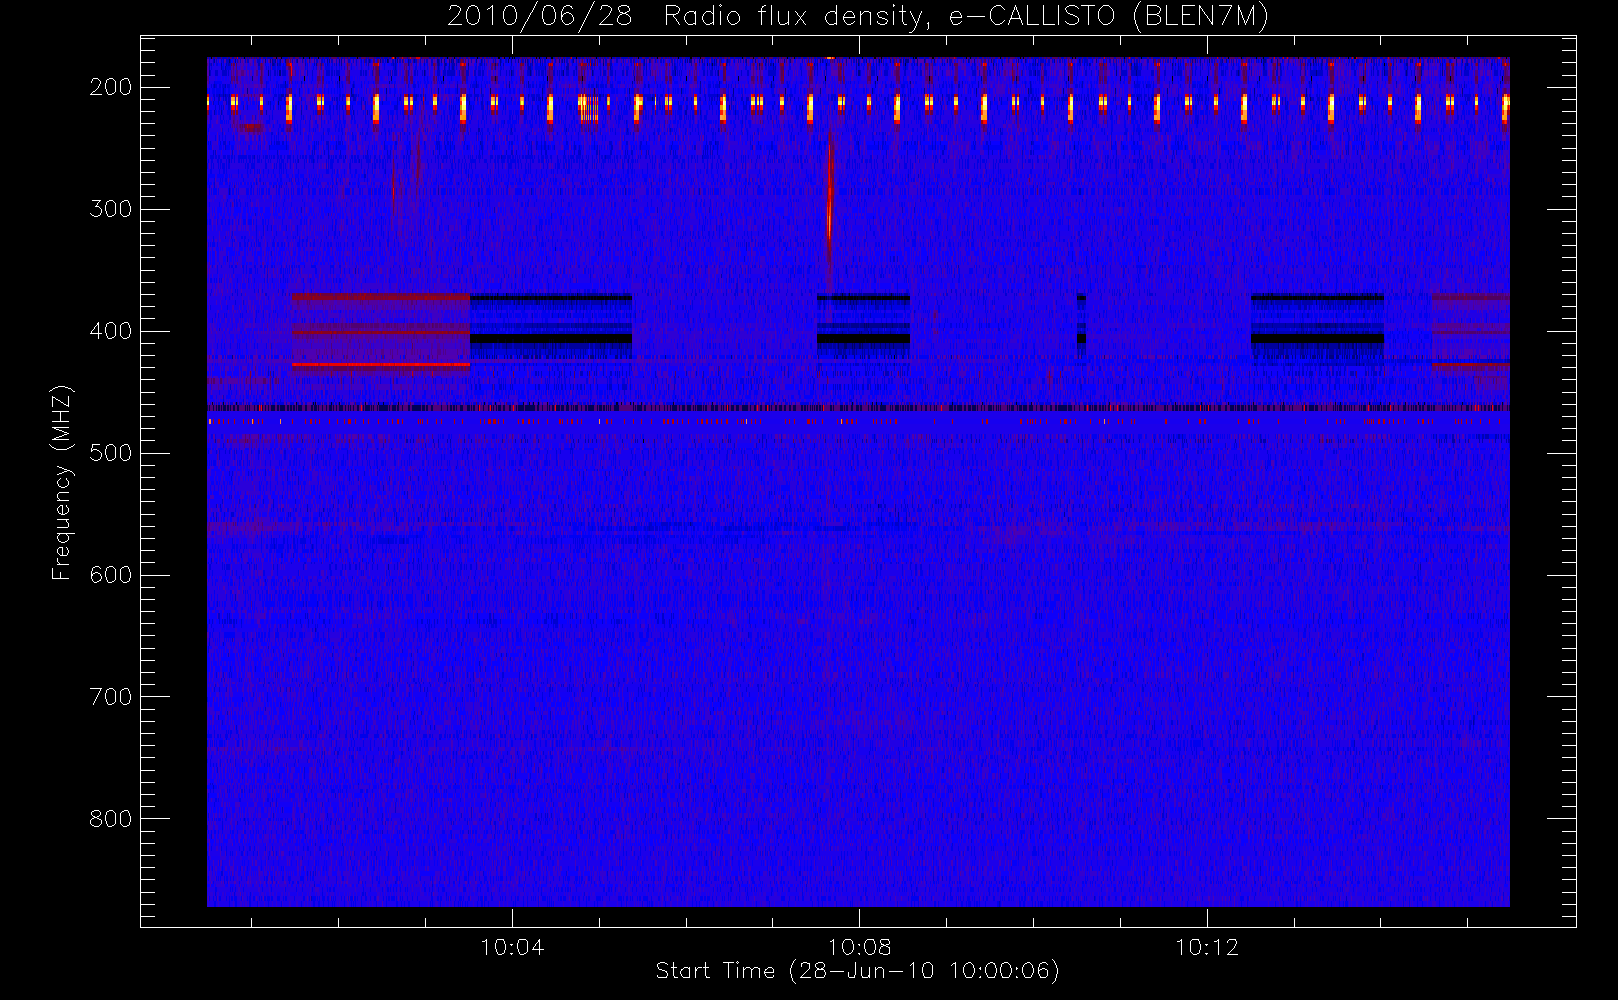This screenshot has height=1000, width=1618.
Task: Click the bright red vertical radio burst streak
Action: tap(829, 210)
